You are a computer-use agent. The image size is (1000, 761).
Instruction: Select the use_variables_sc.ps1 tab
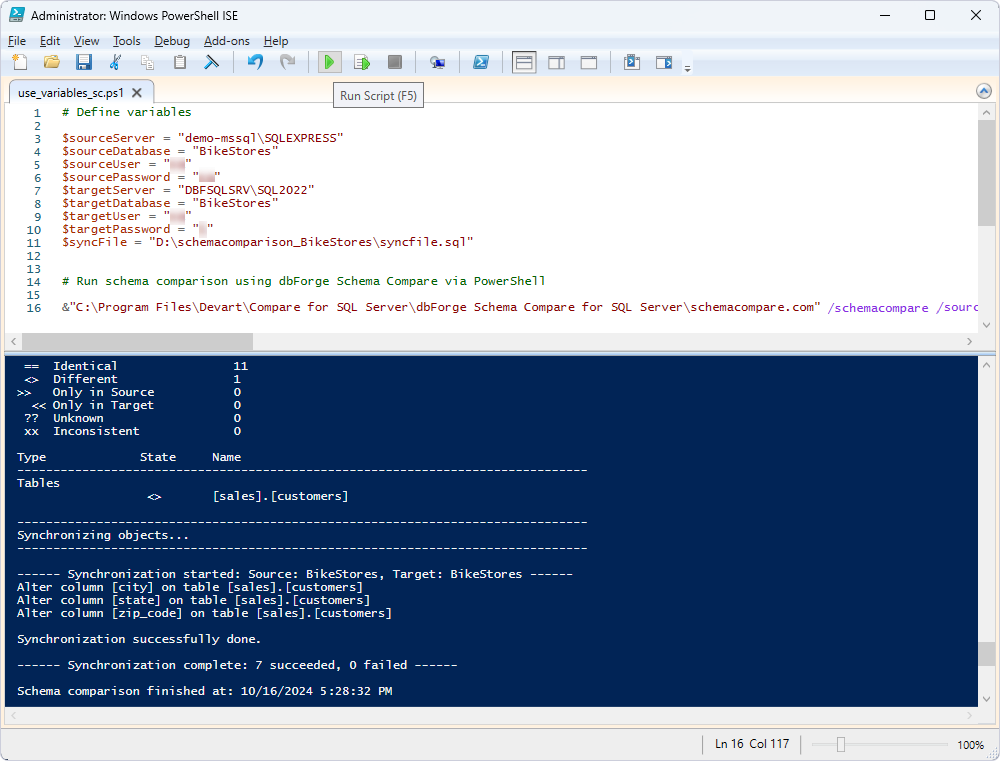click(x=71, y=92)
